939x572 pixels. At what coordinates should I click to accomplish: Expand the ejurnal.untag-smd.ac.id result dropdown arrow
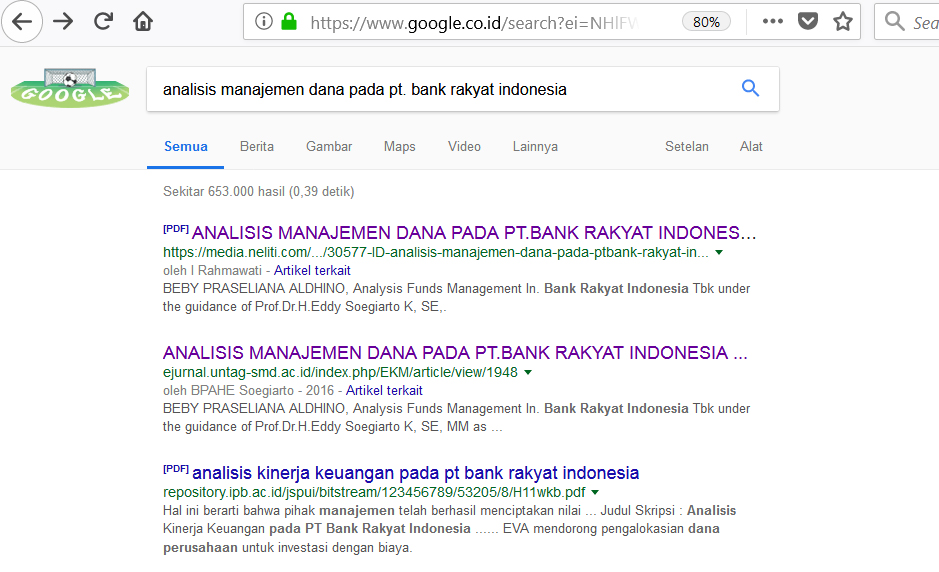tap(528, 373)
